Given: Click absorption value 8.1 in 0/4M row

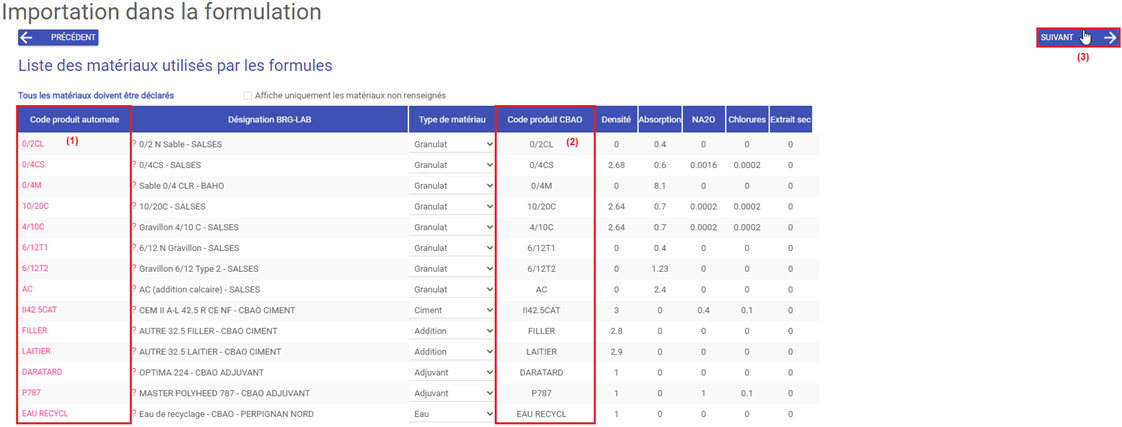Looking at the screenshot, I should coord(660,185).
